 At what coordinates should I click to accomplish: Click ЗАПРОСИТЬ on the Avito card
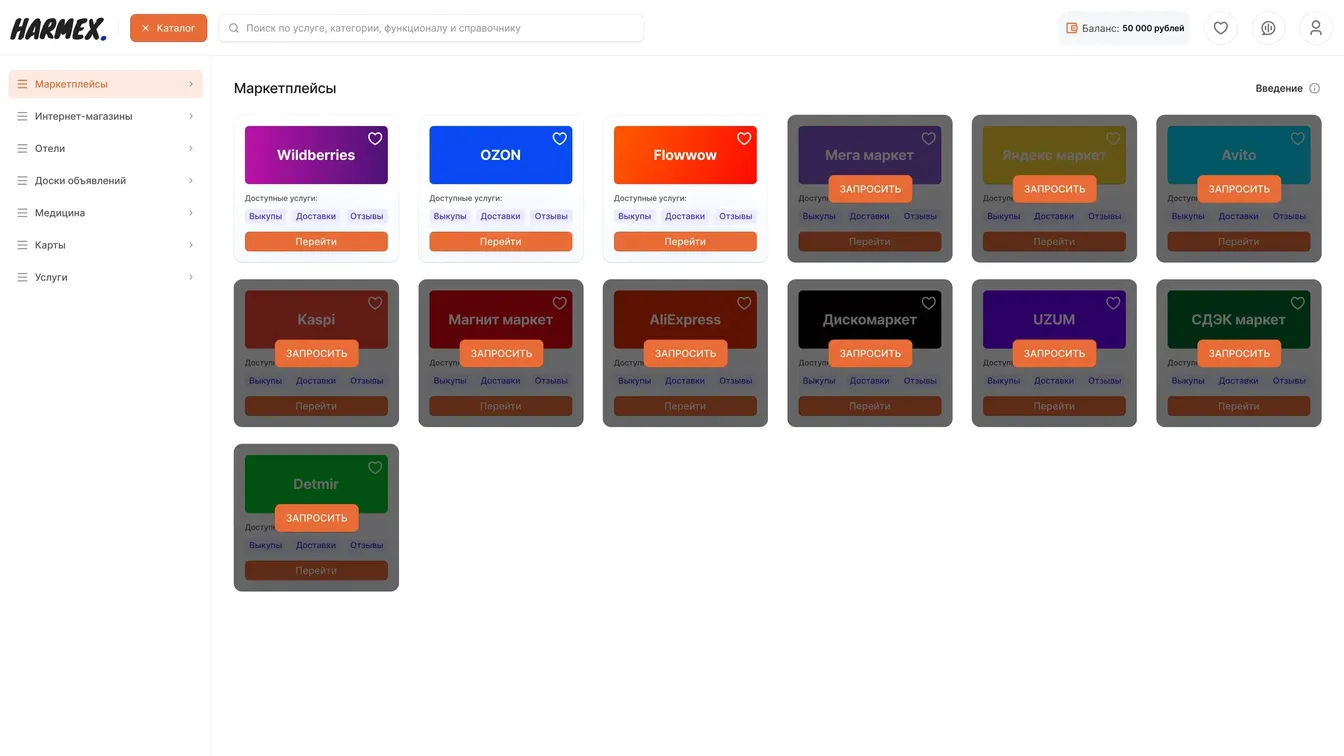click(x=1238, y=189)
